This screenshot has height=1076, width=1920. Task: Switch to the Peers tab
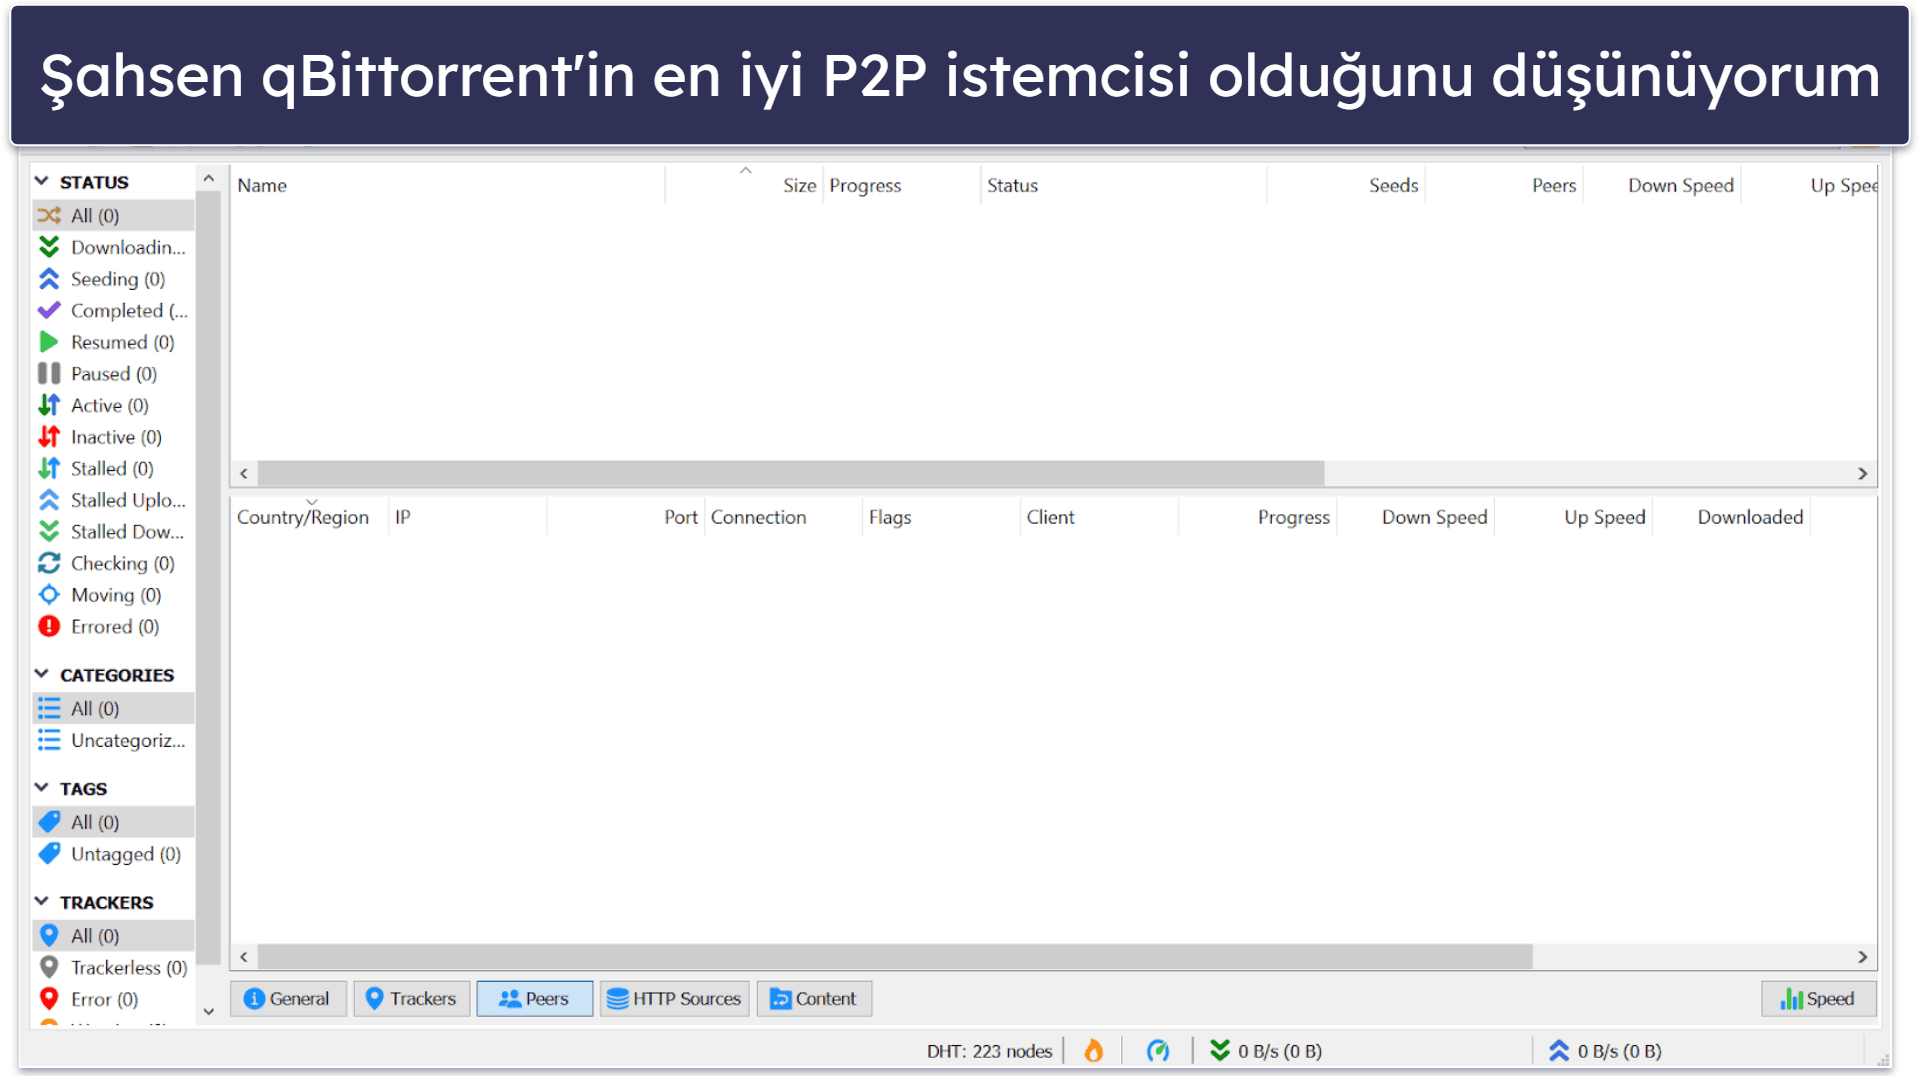[534, 999]
